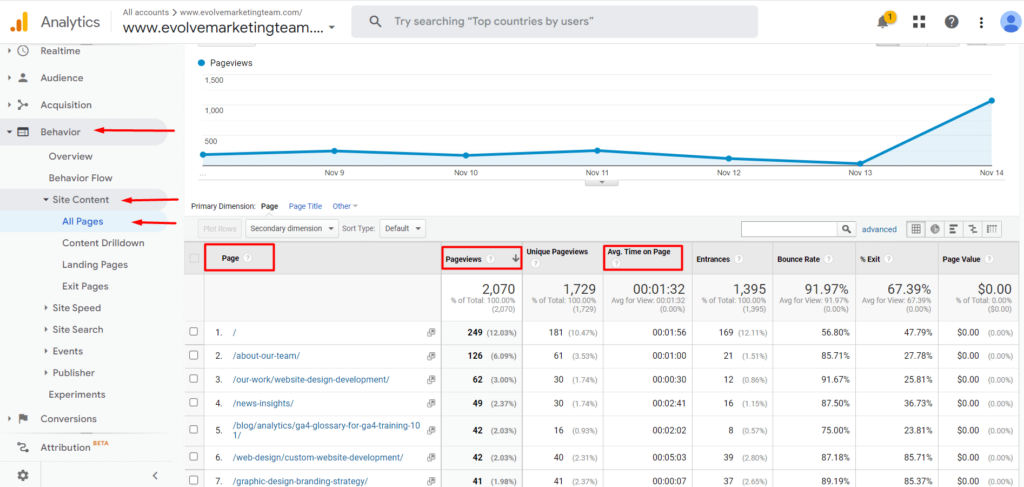Collapse the chart with the small arrow tab
Screen dimensions: 1024x487
601,182
